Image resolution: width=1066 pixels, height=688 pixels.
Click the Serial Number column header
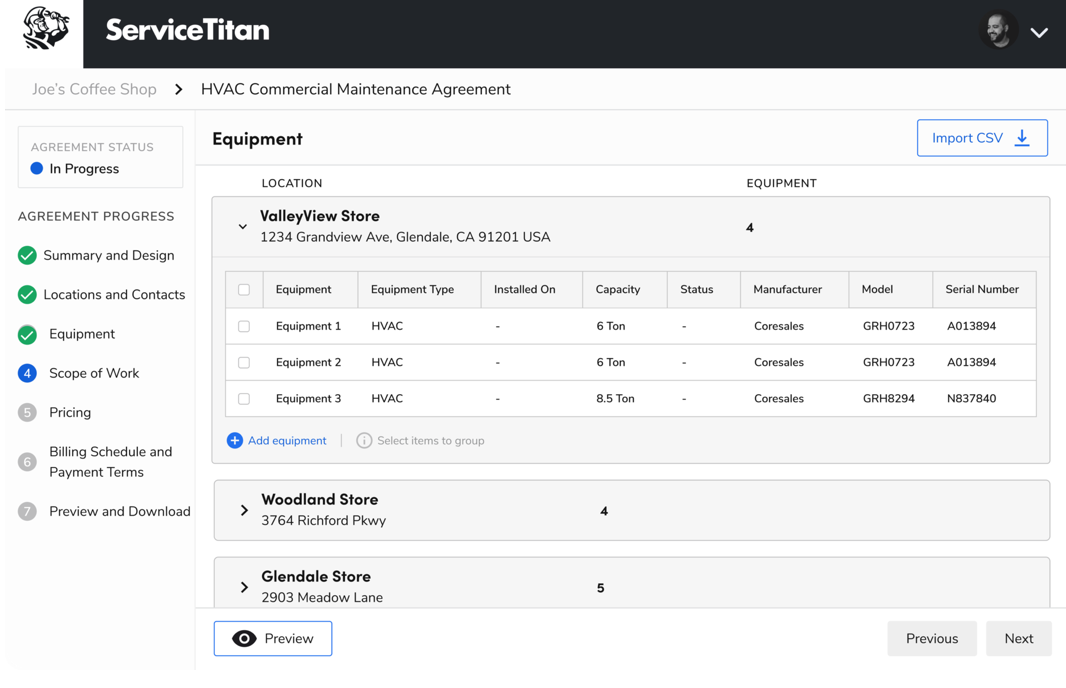pyautogui.click(x=982, y=289)
